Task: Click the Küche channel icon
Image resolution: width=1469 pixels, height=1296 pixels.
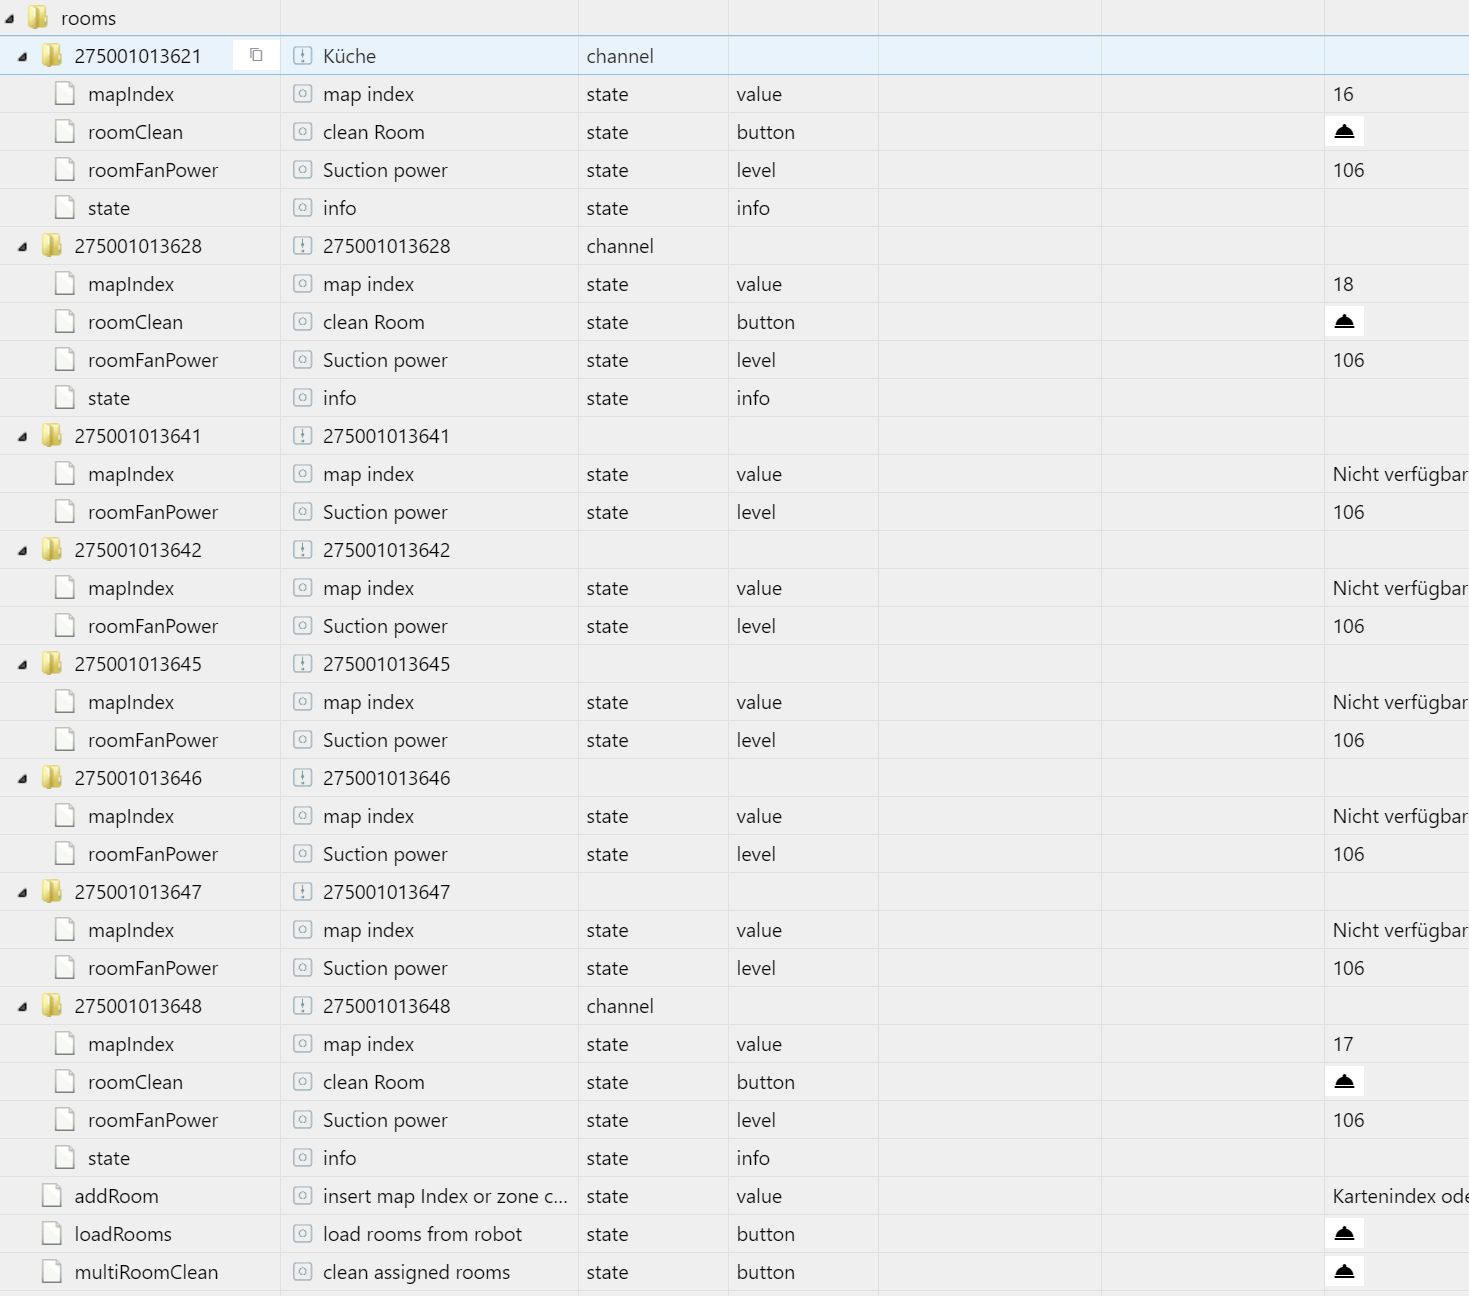Action: 302,56
